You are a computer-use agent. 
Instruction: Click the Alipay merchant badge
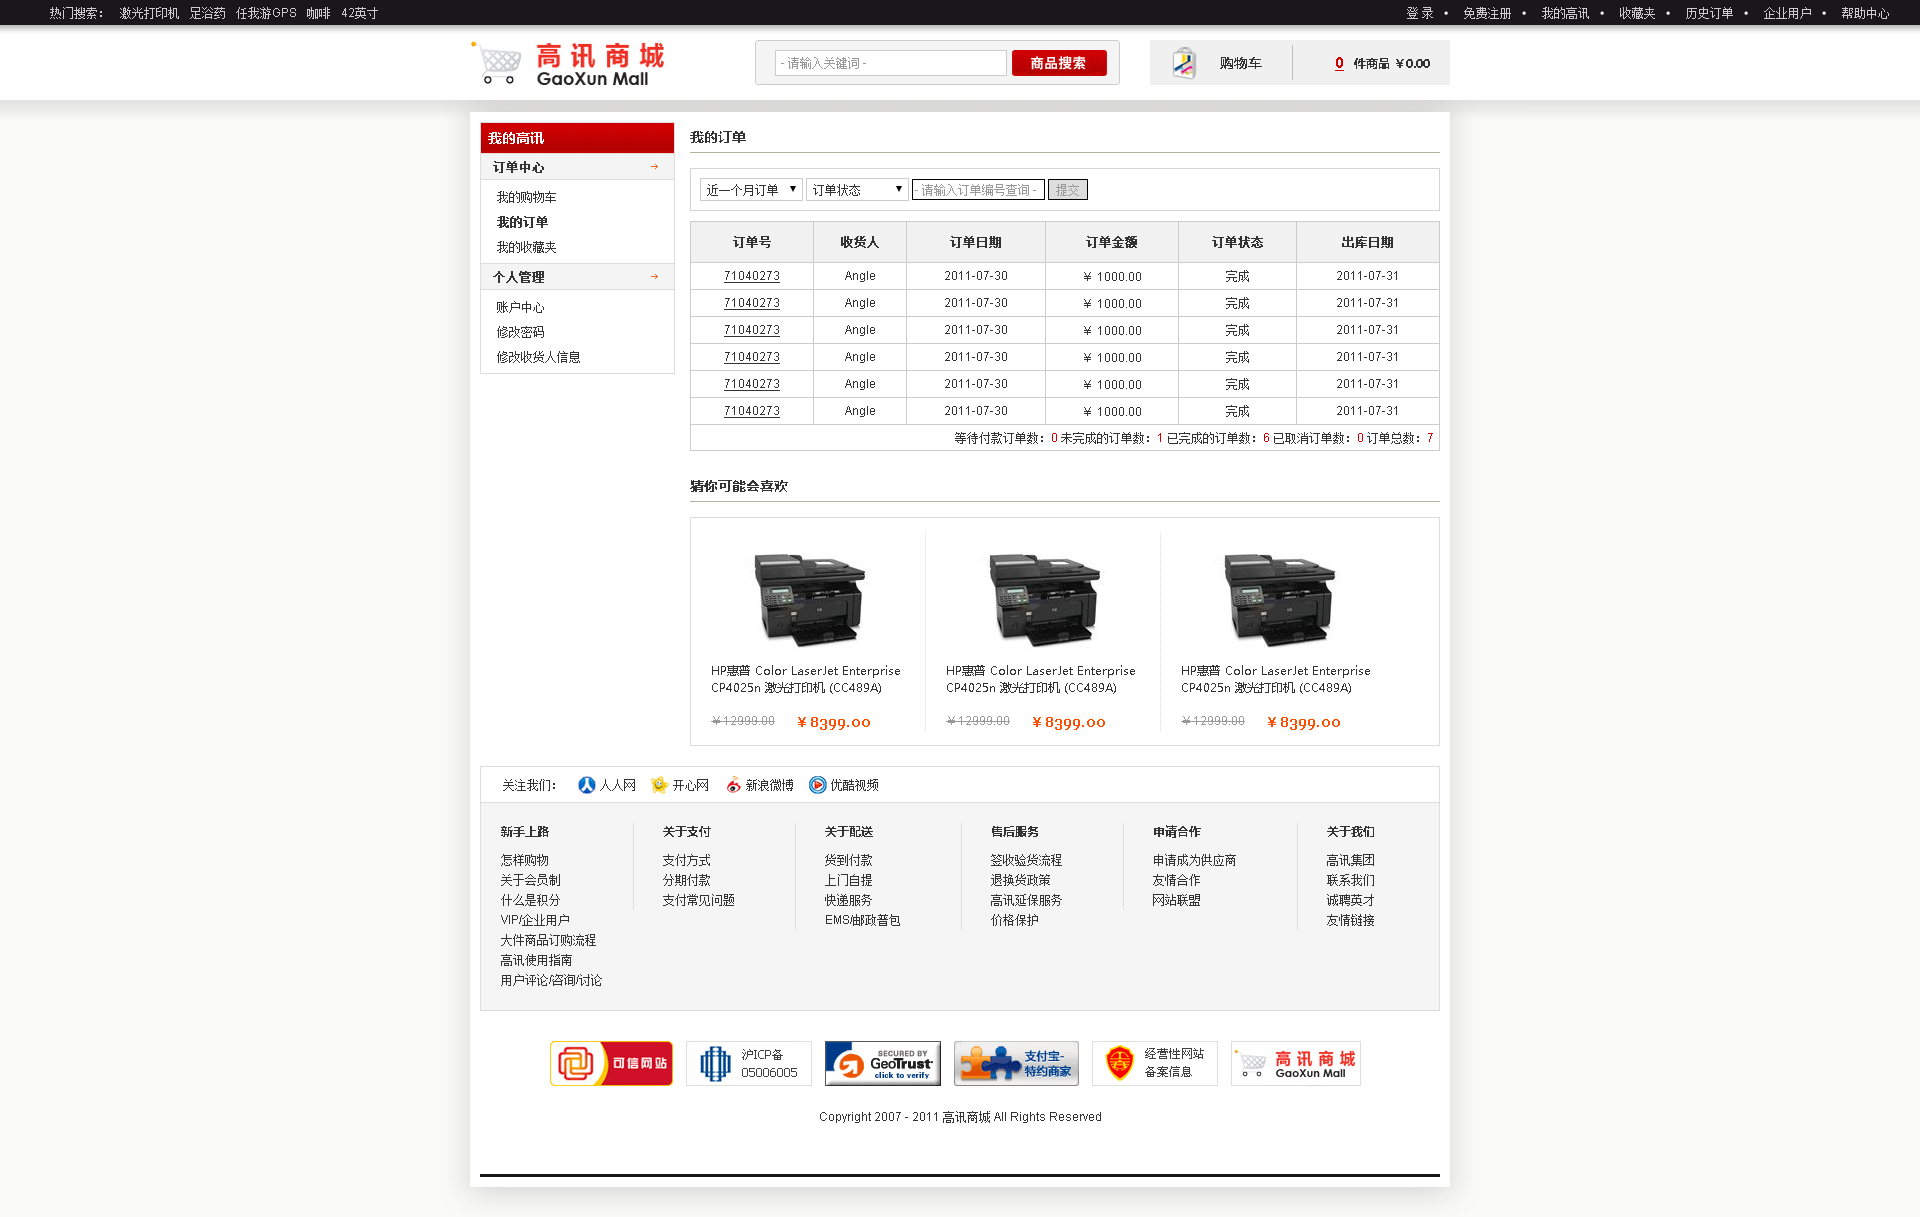(1016, 1063)
